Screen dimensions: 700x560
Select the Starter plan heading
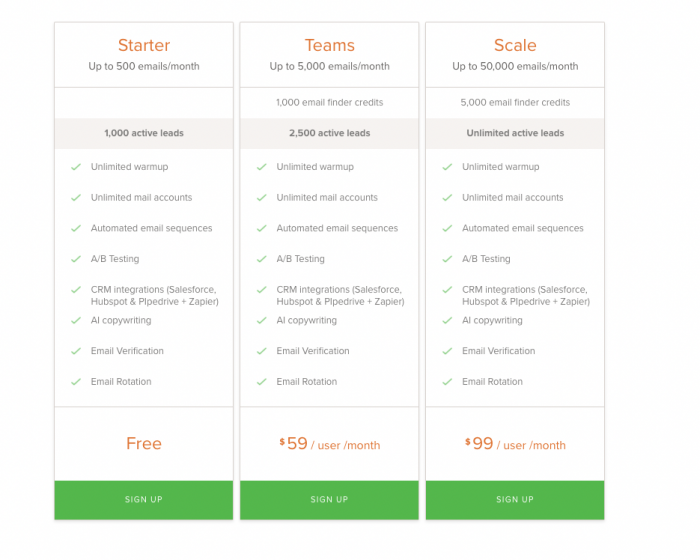click(144, 45)
